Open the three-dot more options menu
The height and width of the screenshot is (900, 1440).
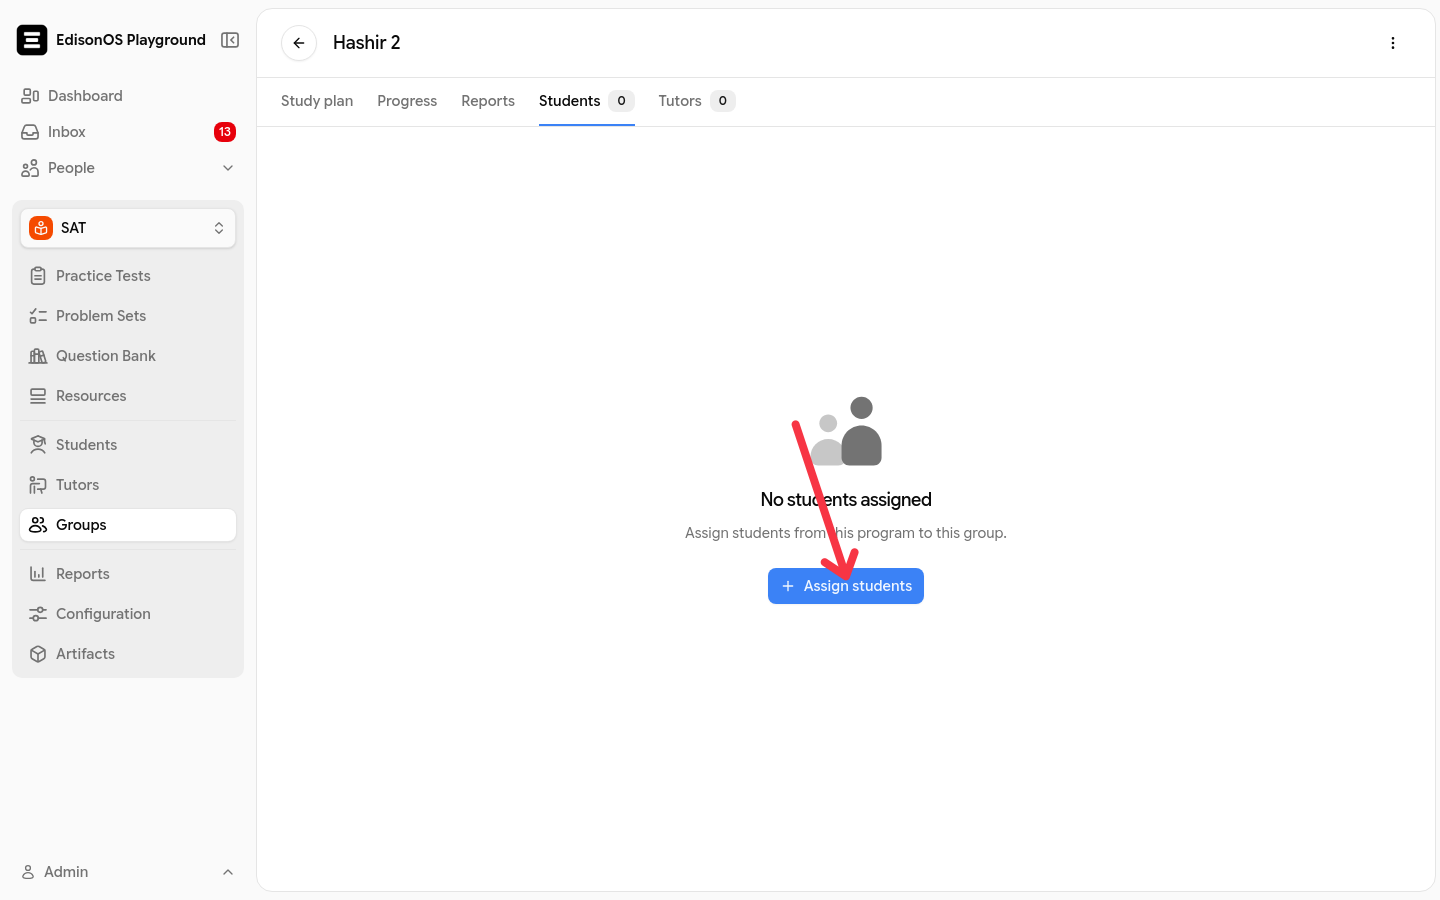(1393, 43)
